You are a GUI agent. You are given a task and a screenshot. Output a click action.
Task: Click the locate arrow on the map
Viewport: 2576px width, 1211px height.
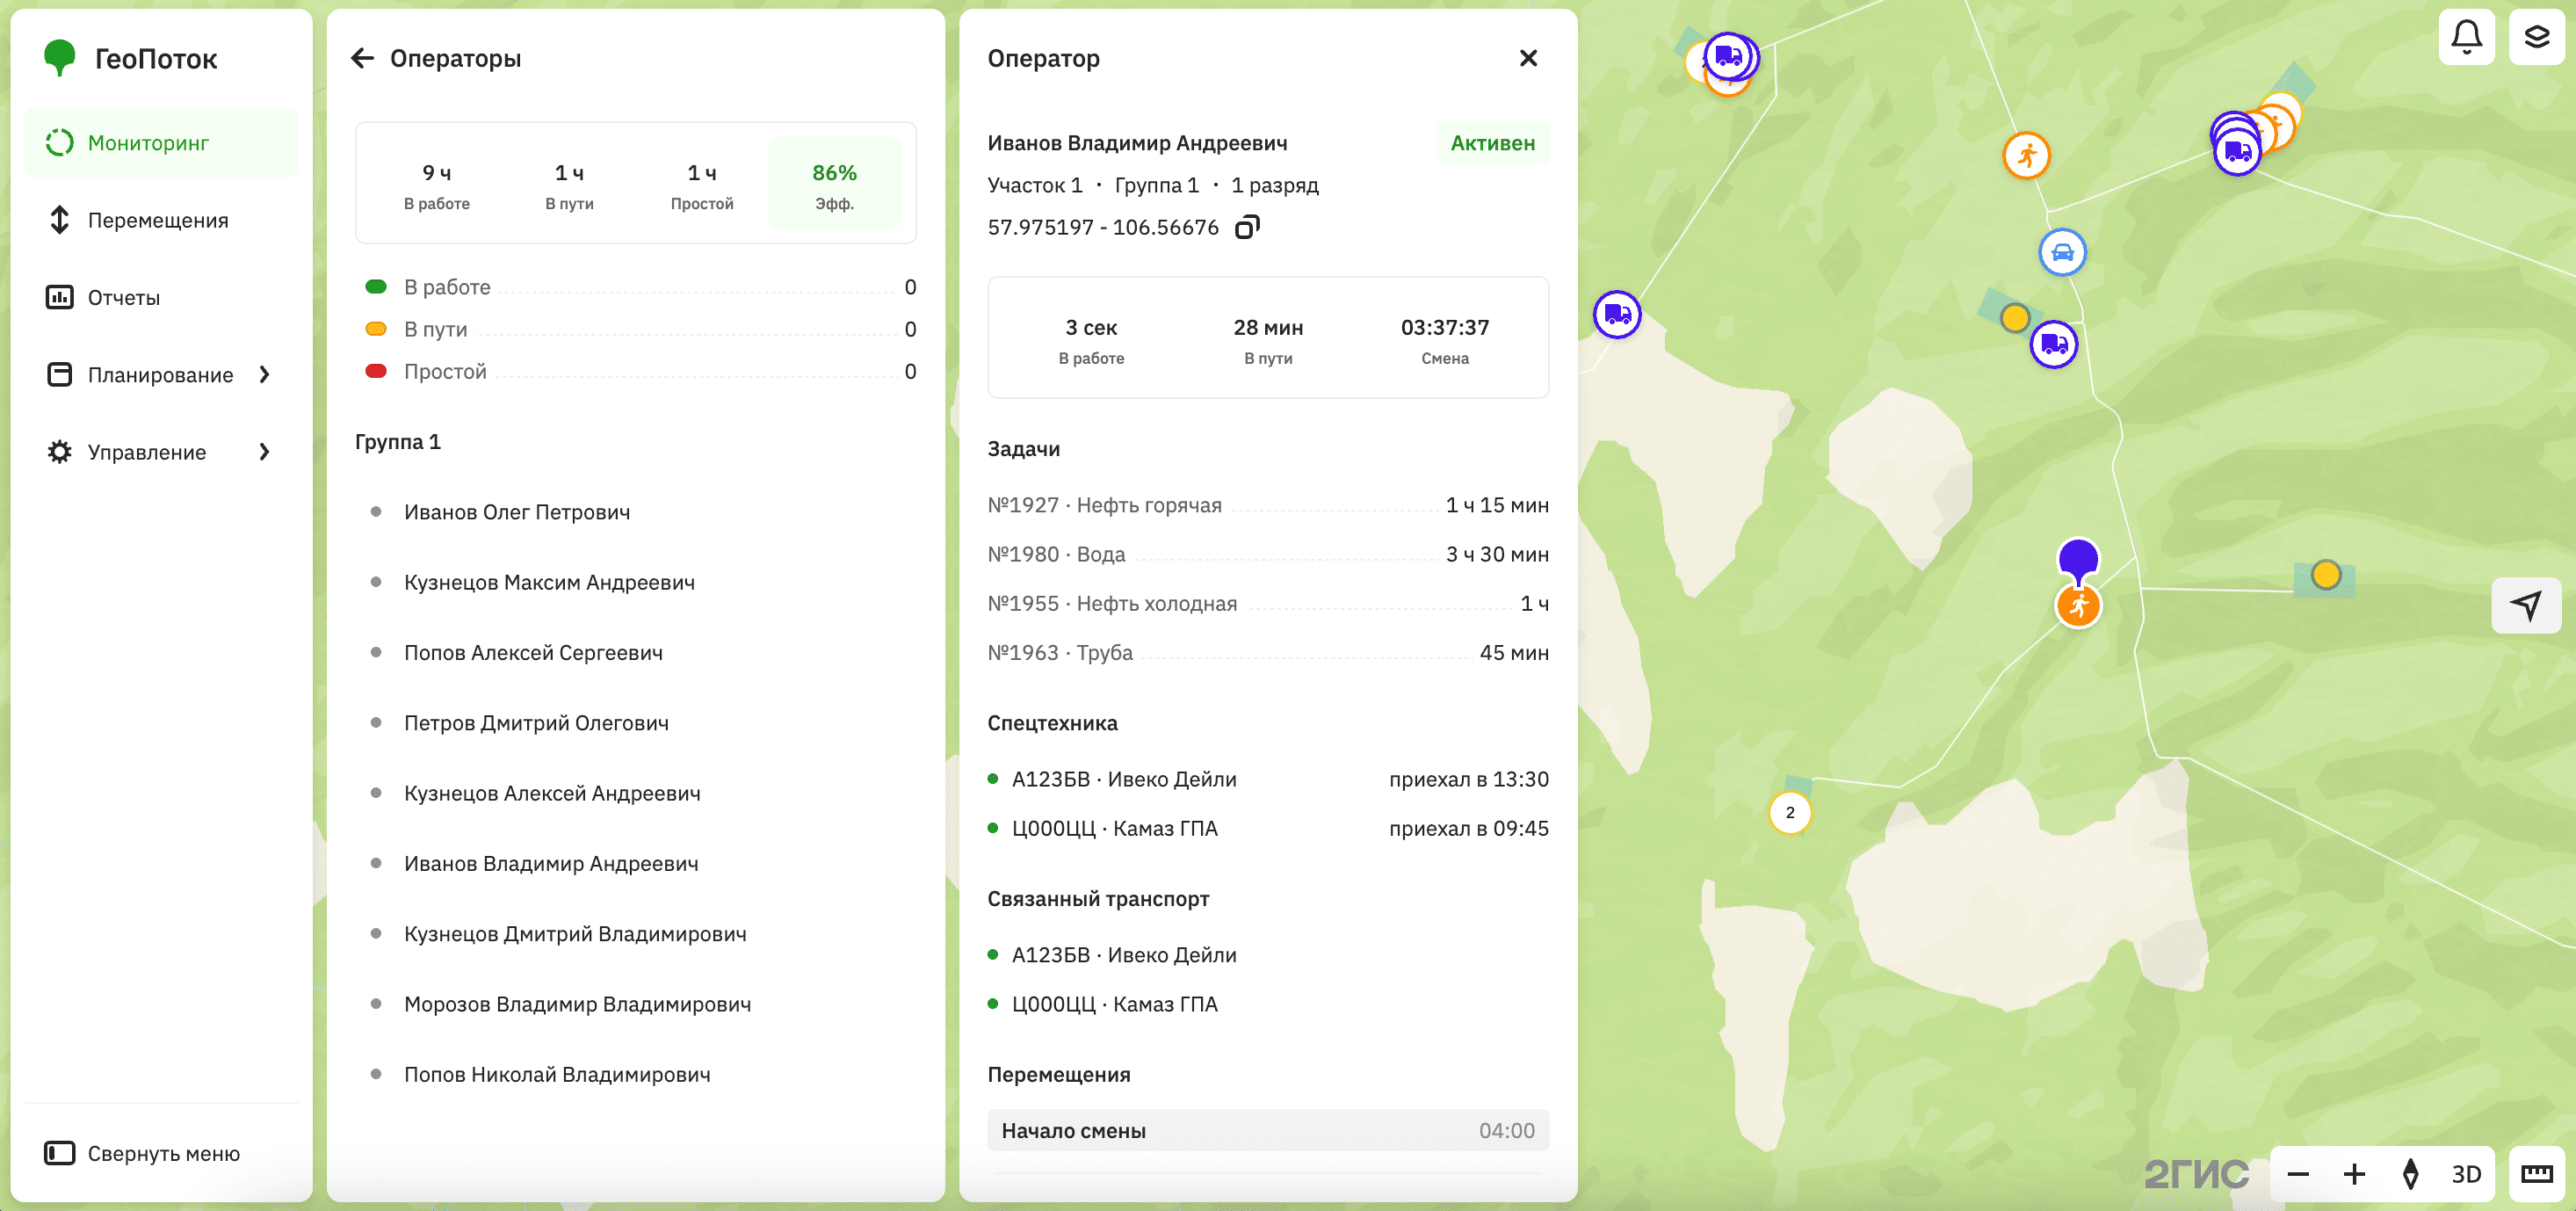point(2527,604)
